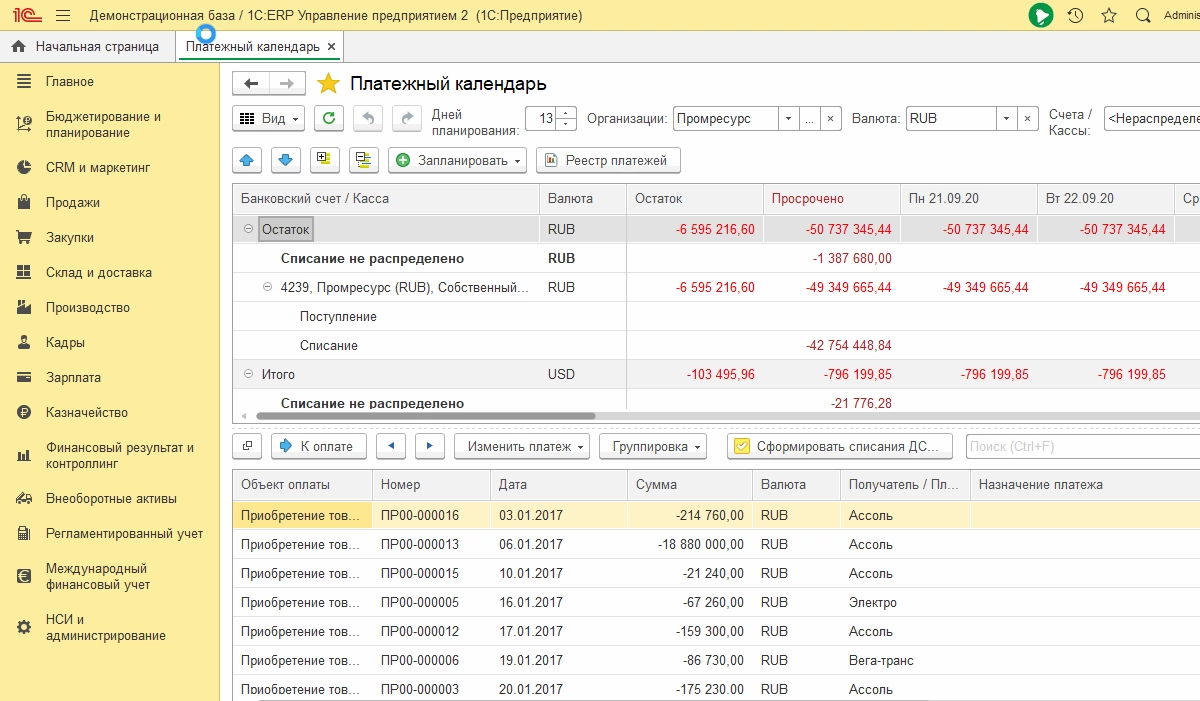Collapse the Остаток row group
The image size is (1200, 701).
[248, 229]
